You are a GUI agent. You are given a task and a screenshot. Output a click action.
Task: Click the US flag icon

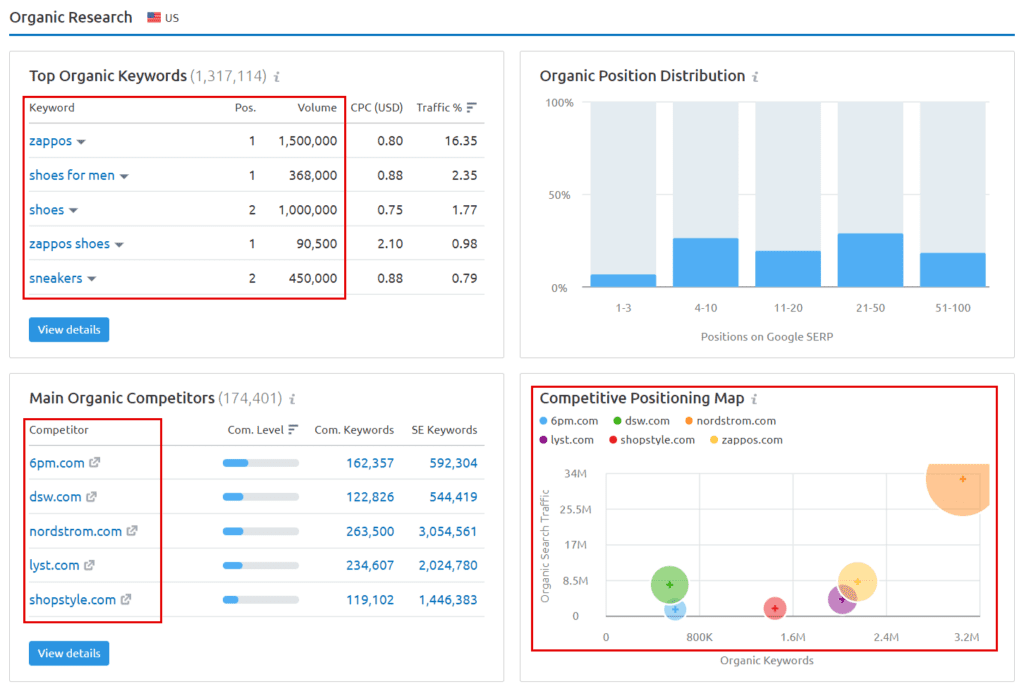coord(153,18)
